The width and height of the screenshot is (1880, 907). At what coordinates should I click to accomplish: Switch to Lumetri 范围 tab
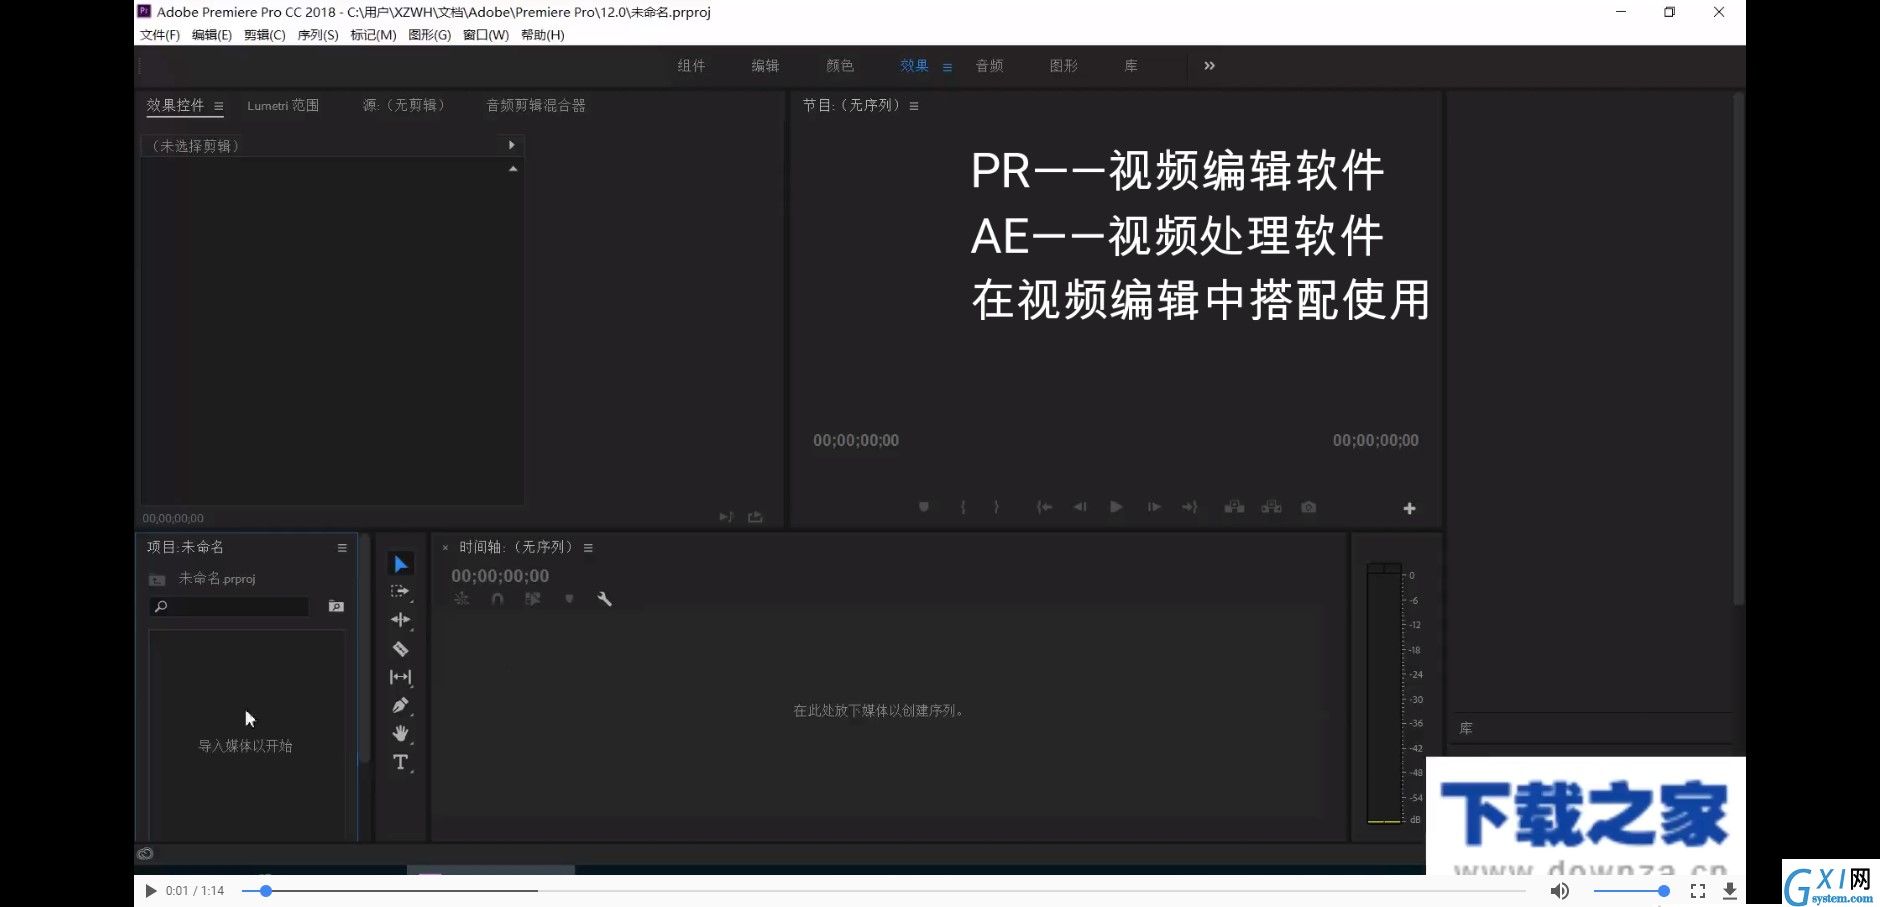283,105
